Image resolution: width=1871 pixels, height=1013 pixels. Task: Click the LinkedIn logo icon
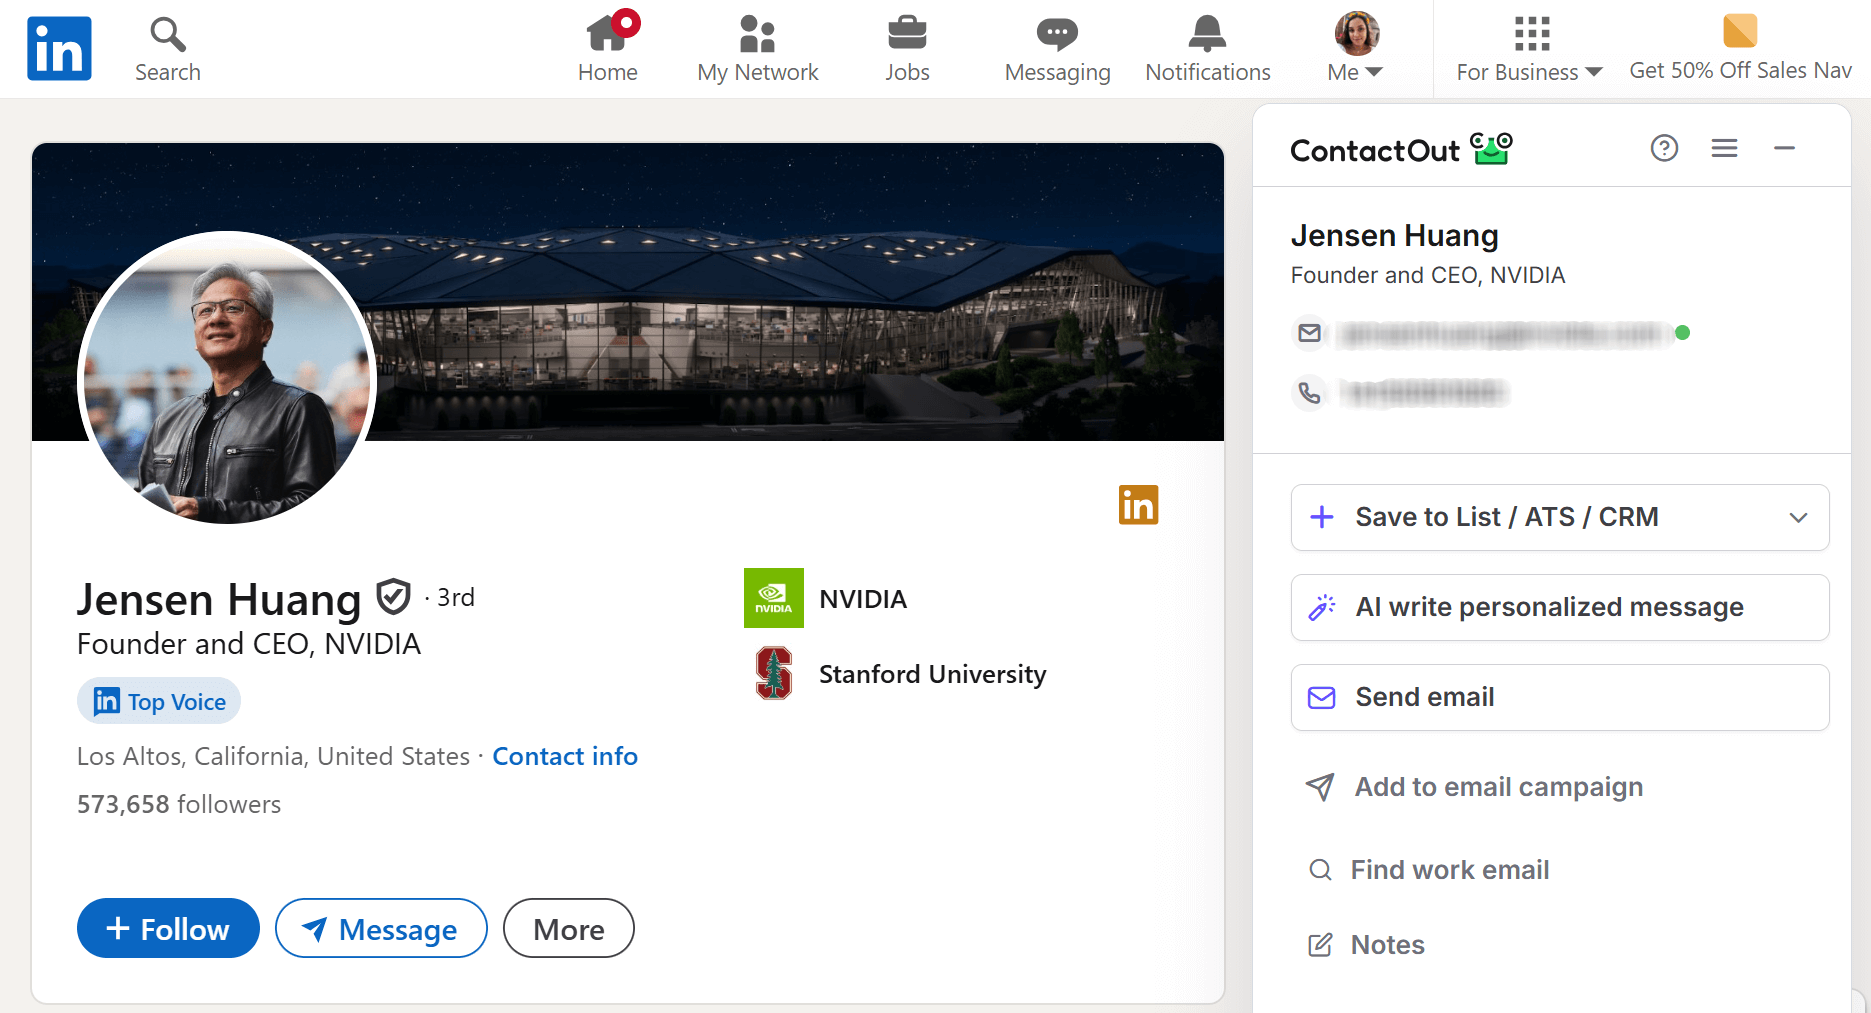point(59,48)
